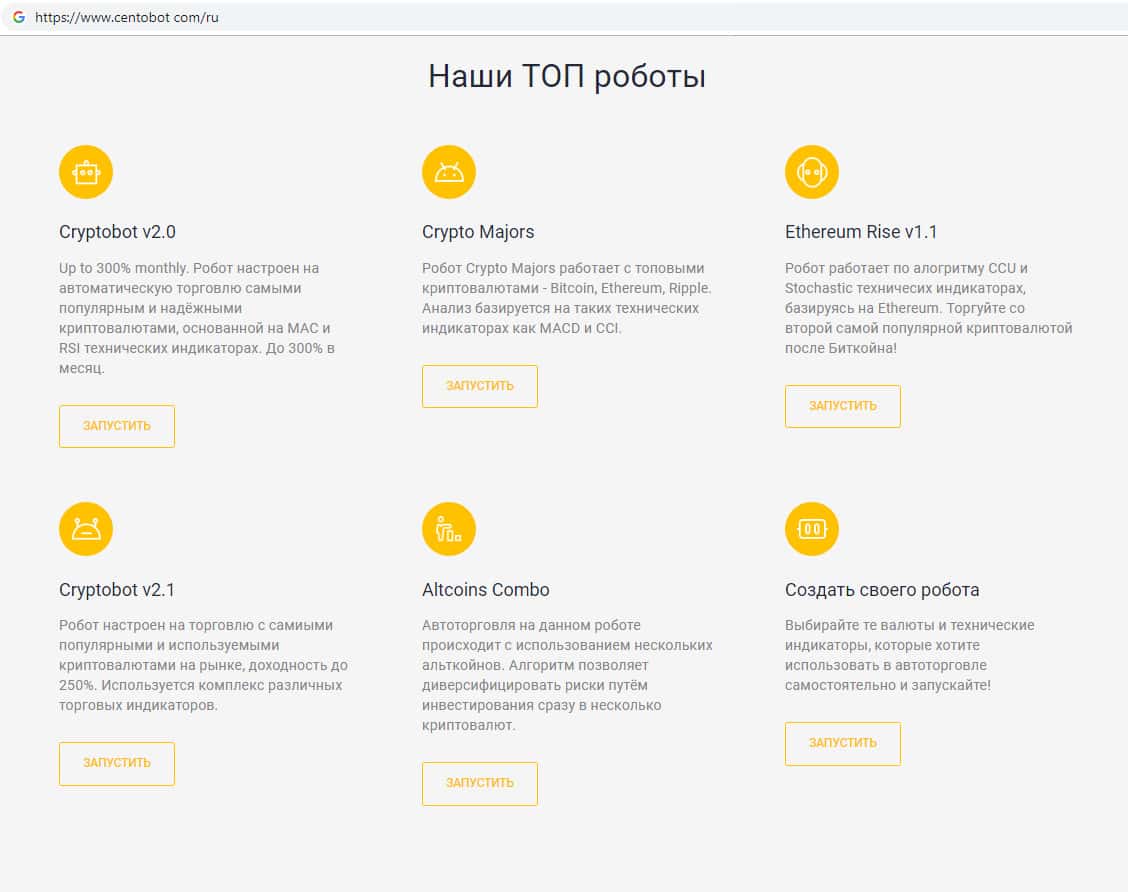Click the description starting Робот работает по алогритму CCU
The image size is (1128, 892).
point(929,308)
